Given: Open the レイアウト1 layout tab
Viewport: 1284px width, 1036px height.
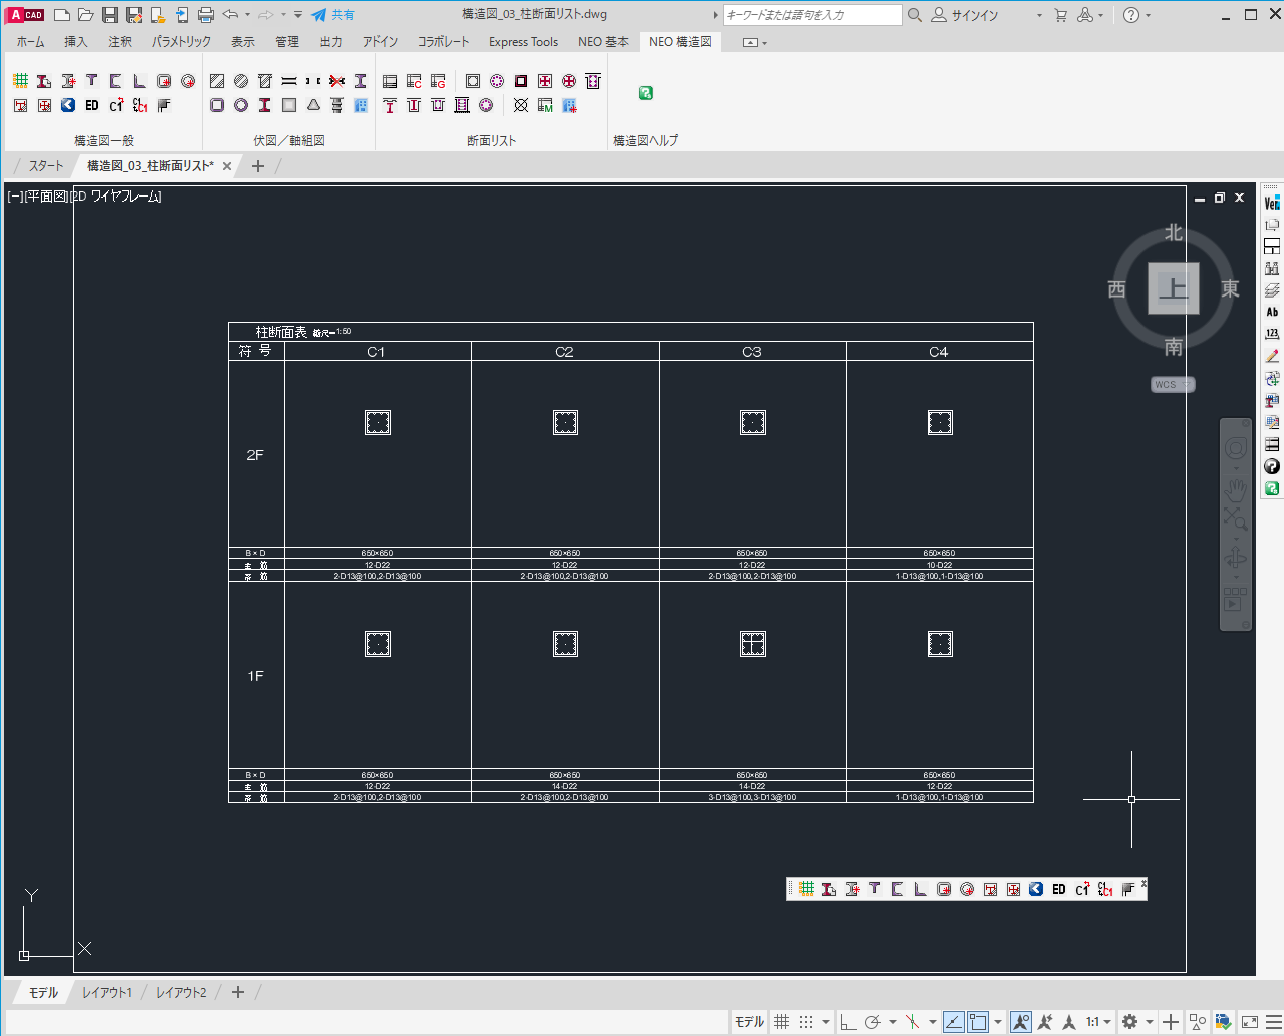Looking at the screenshot, I should pos(107,992).
